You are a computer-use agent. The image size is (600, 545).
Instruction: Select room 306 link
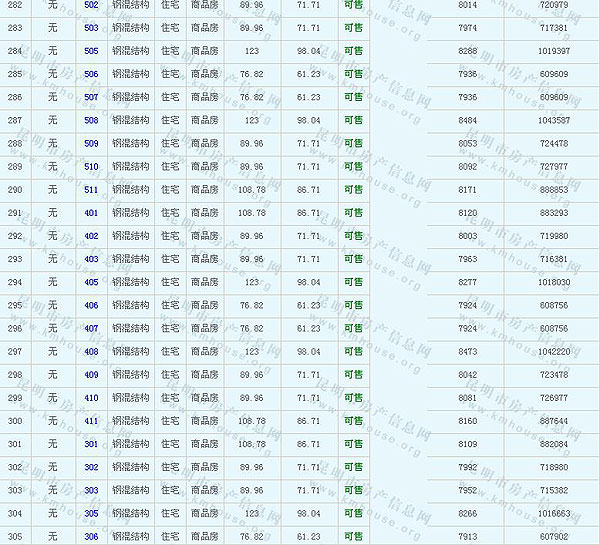pyautogui.click(x=91, y=537)
